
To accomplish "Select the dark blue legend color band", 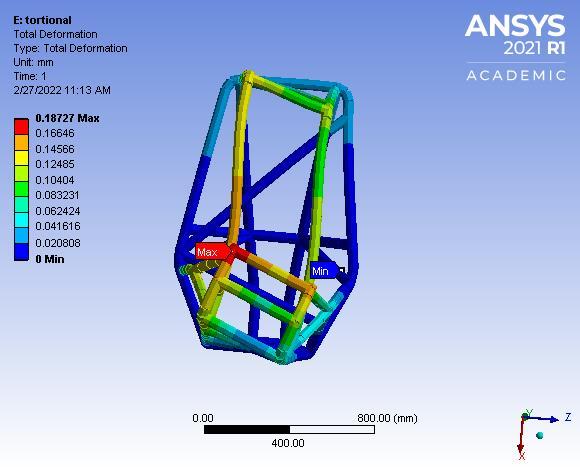I will pos(21,252).
